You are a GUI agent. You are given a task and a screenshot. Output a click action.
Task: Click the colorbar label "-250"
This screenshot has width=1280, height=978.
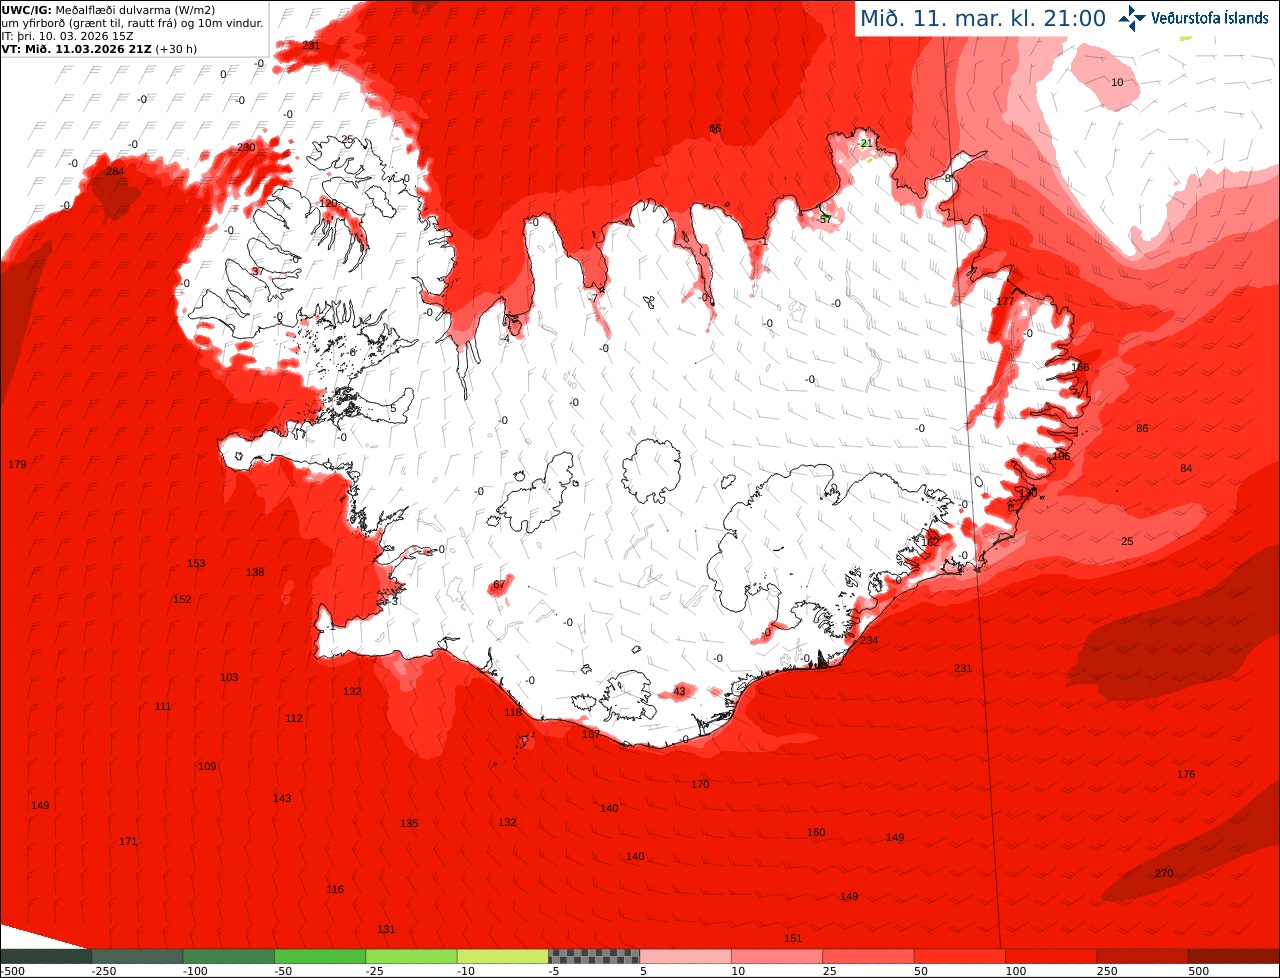click(x=104, y=971)
